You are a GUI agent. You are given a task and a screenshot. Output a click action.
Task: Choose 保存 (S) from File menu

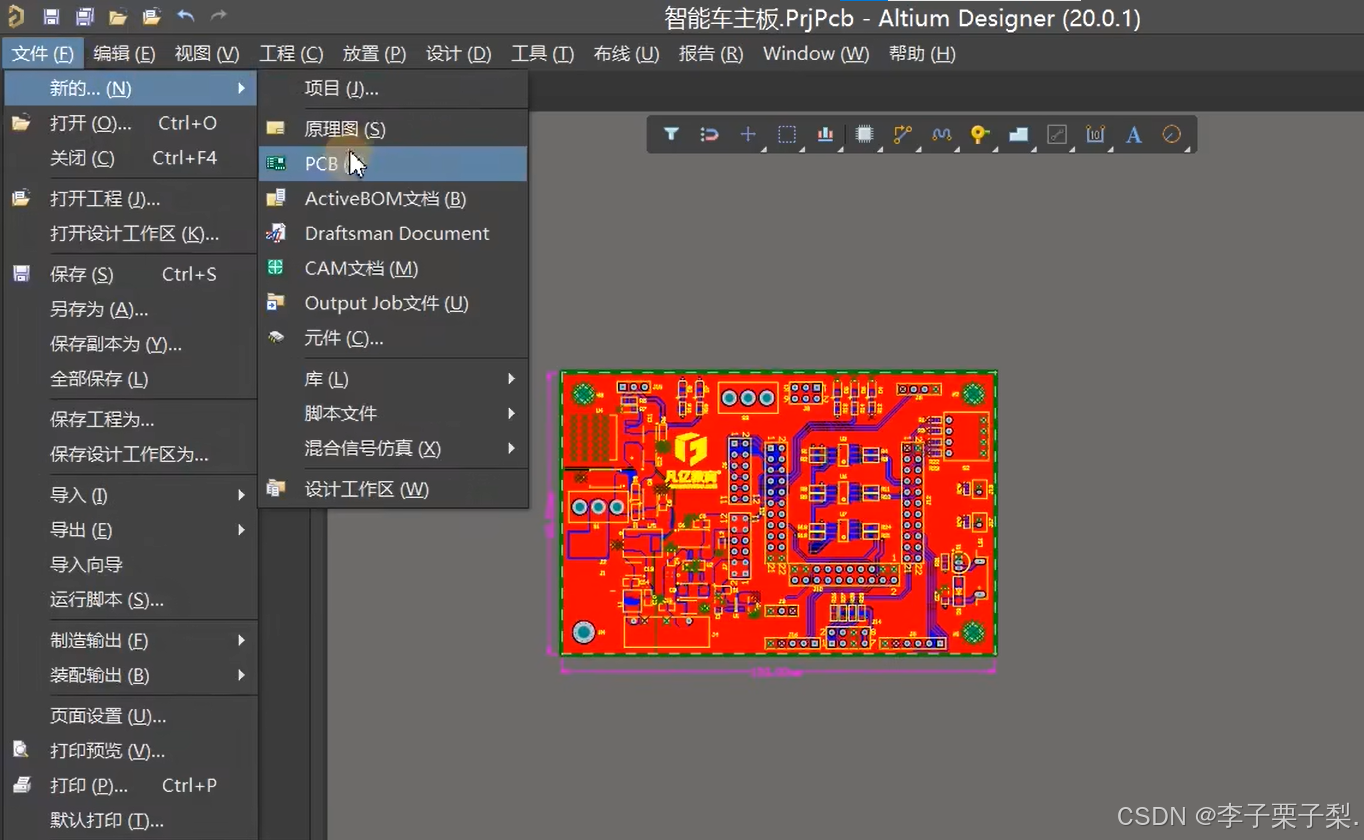pyautogui.click(x=131, y=274)
